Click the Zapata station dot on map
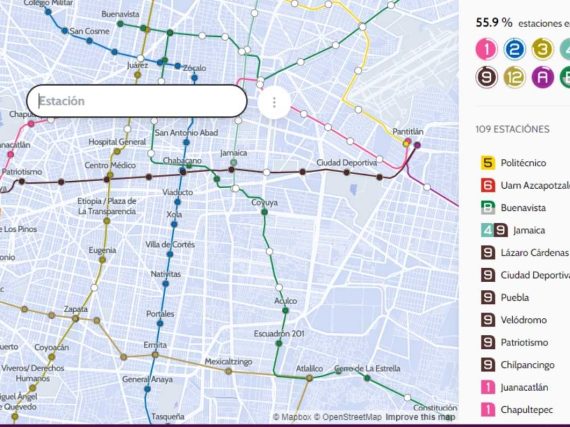The width and height of the screenshot is (570, 427). [75, 319]
